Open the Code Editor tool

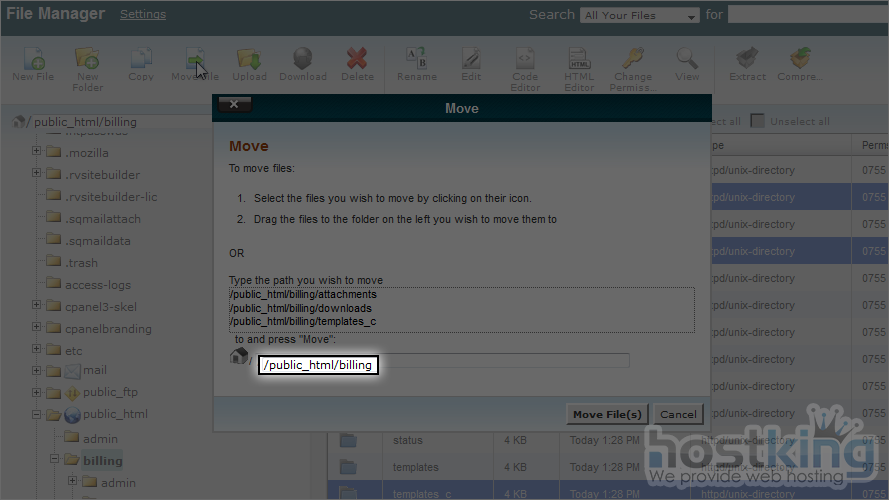(x=525, y=62)
